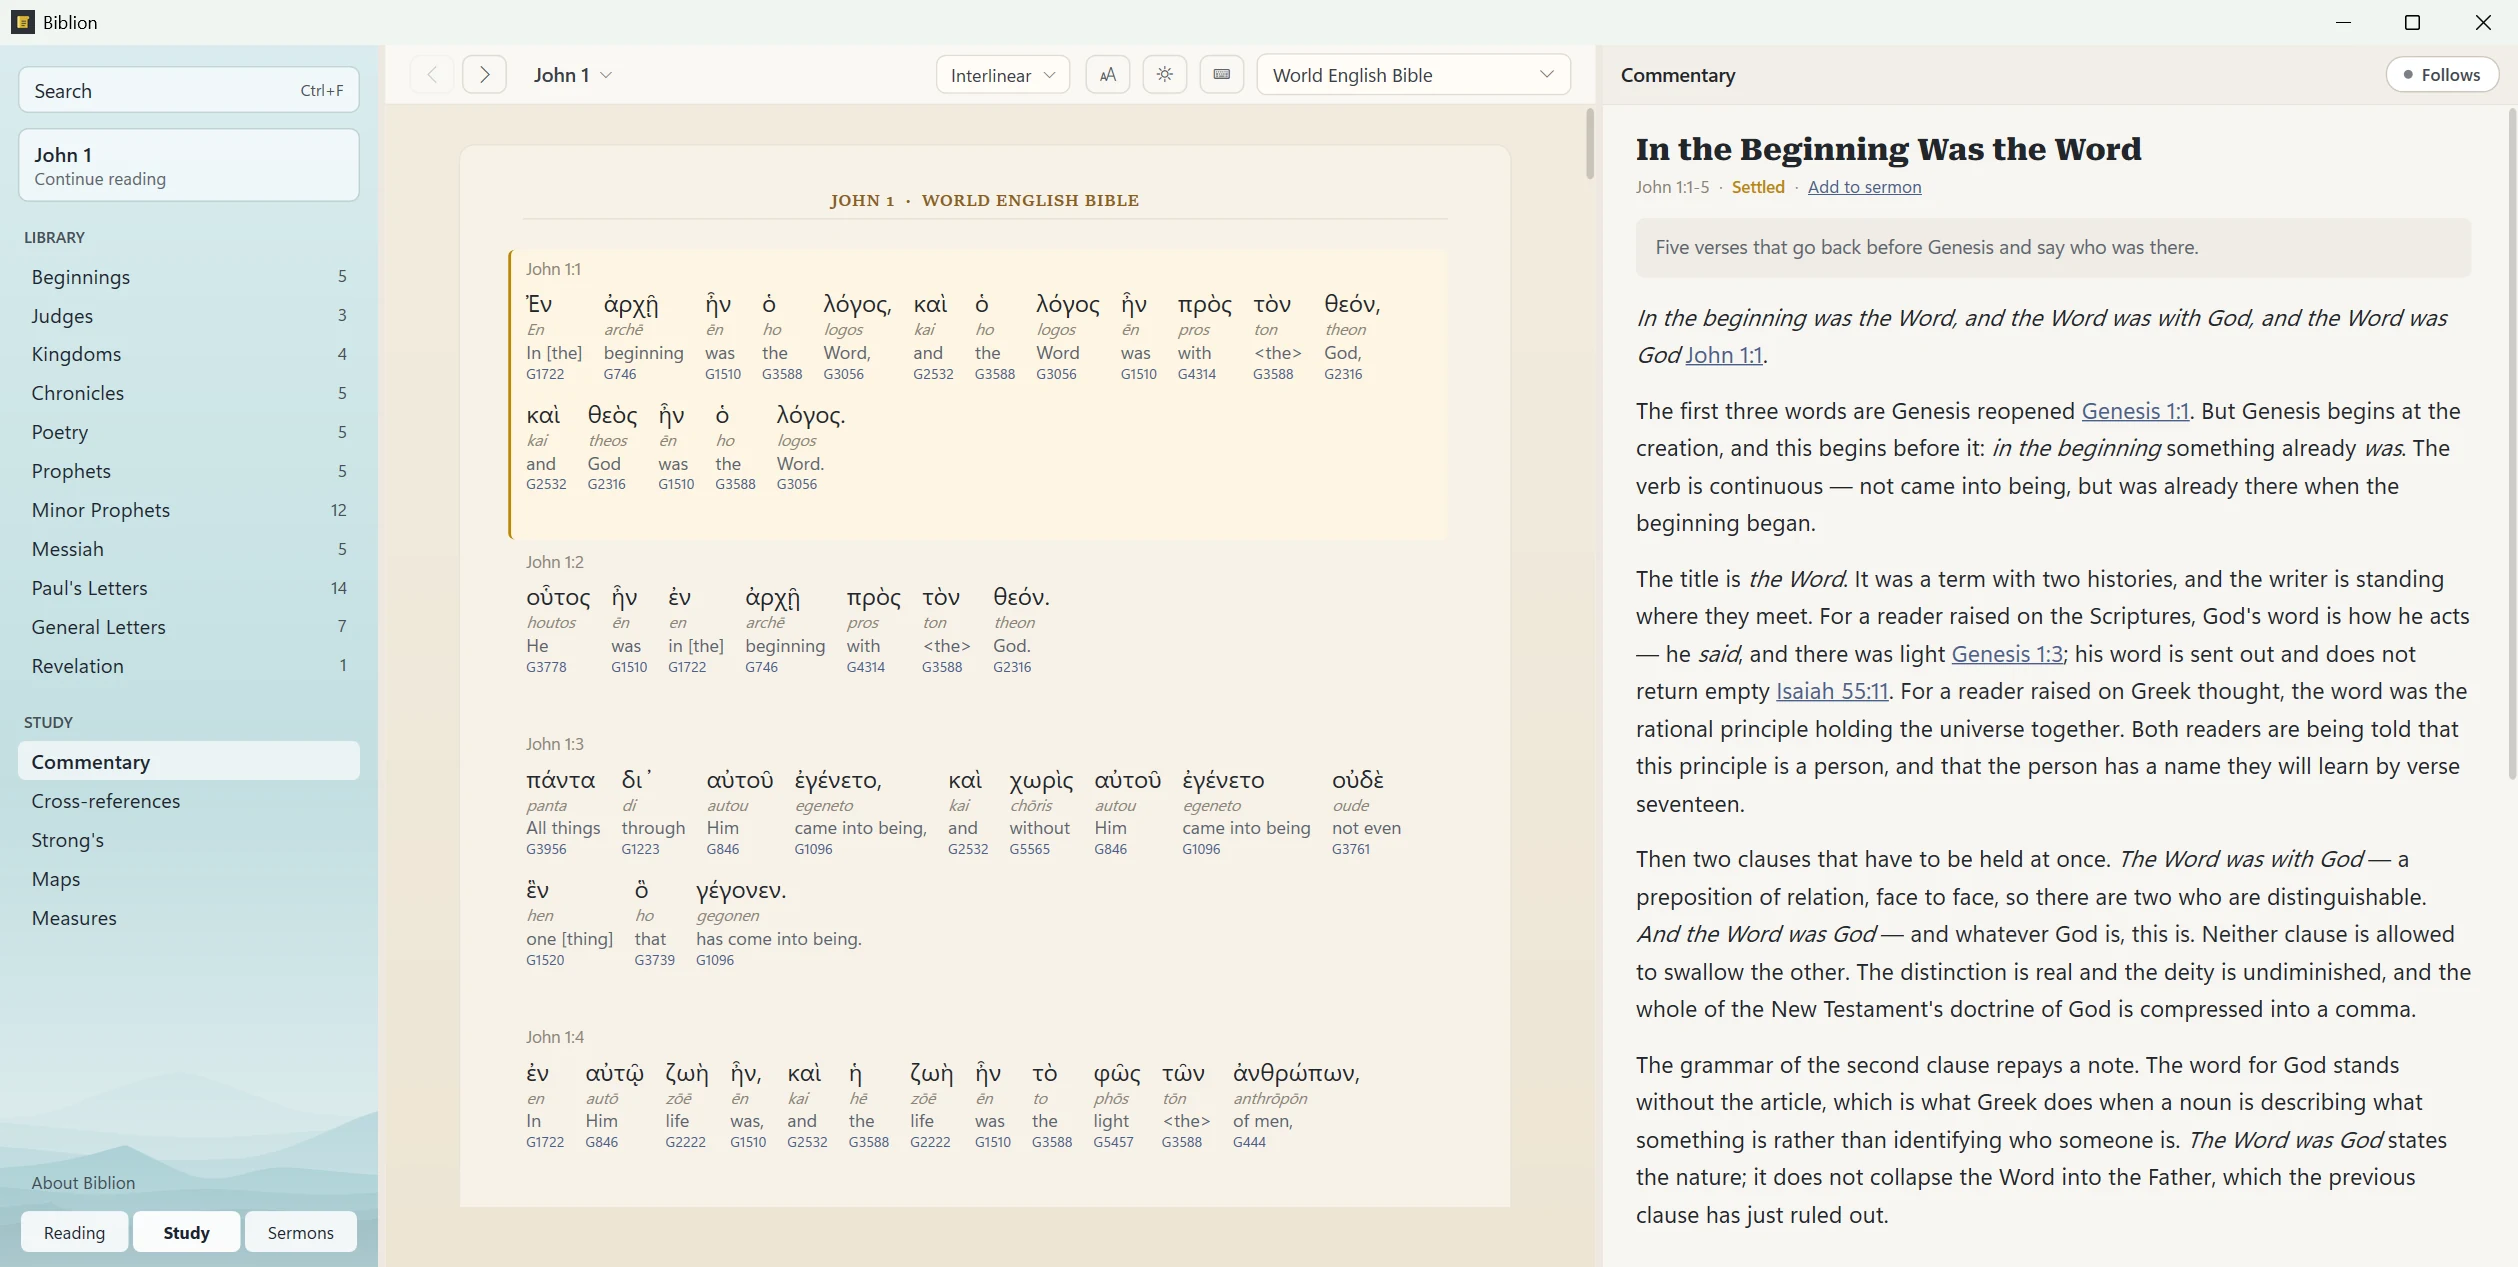Follow the John 1:1 link in commentary
This screenshot has width=2518, height=1267.
point(1724,355)
